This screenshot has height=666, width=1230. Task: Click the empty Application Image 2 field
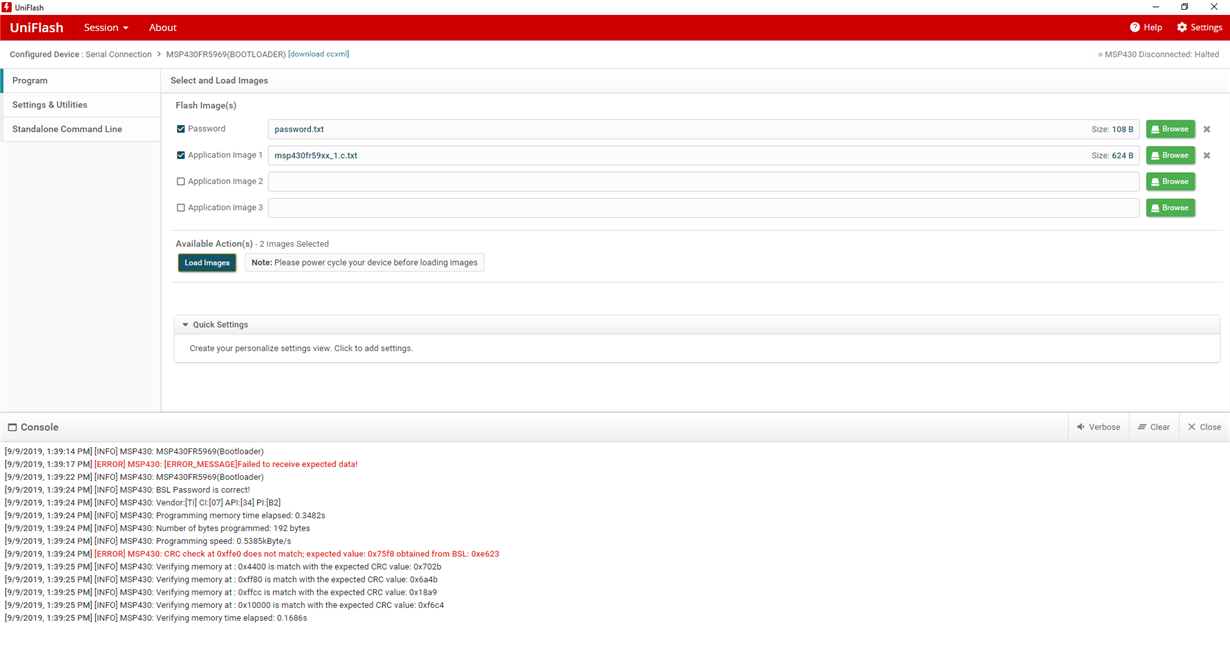[703, 181]
